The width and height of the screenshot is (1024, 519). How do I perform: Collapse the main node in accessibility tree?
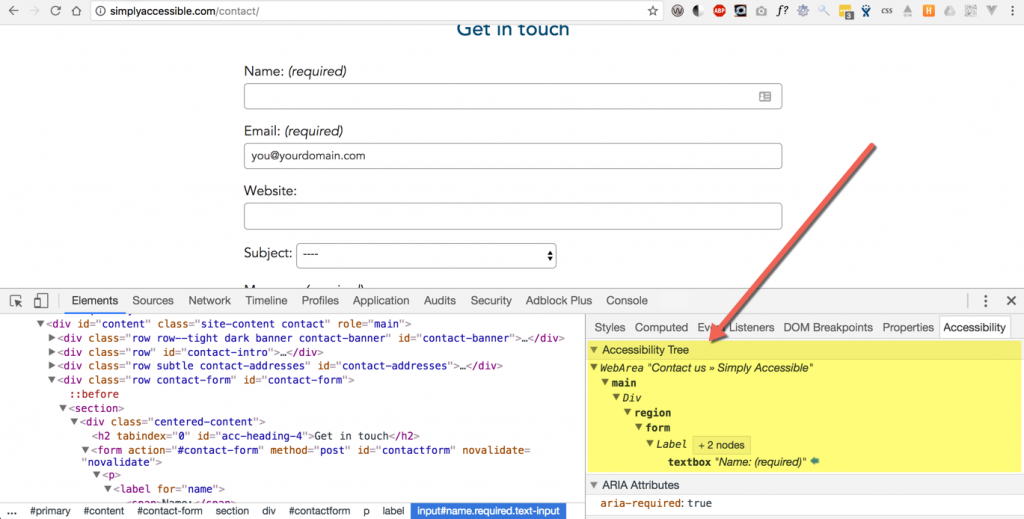[x=605, y=383]
